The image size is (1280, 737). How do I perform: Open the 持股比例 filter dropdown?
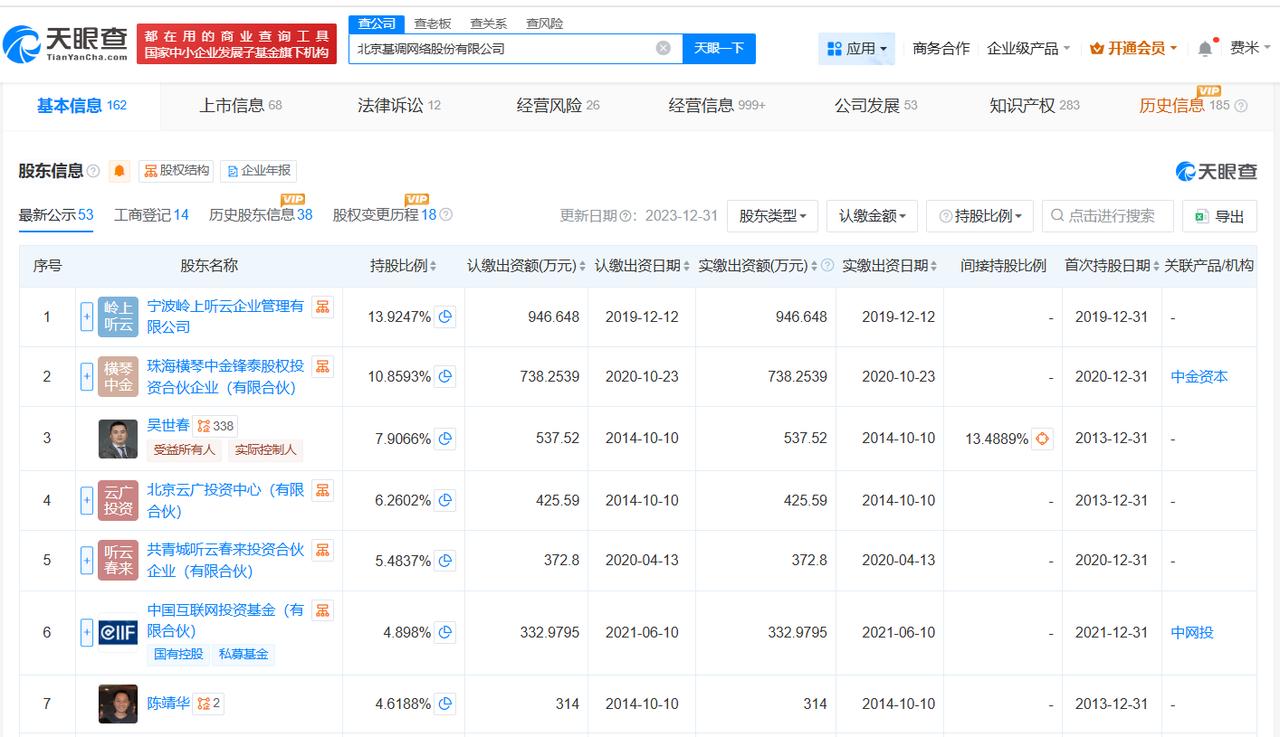click(980, 216)
